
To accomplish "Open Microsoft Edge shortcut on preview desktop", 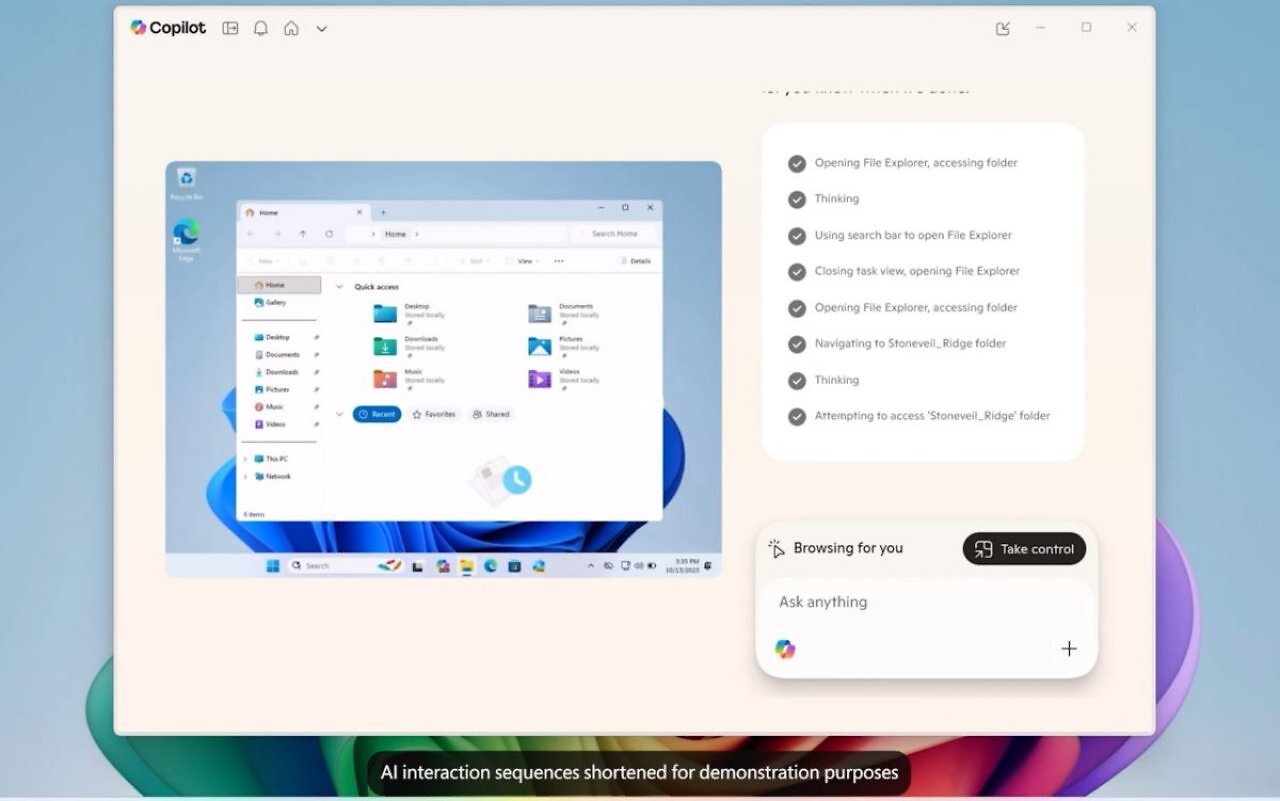I will 186,241.
